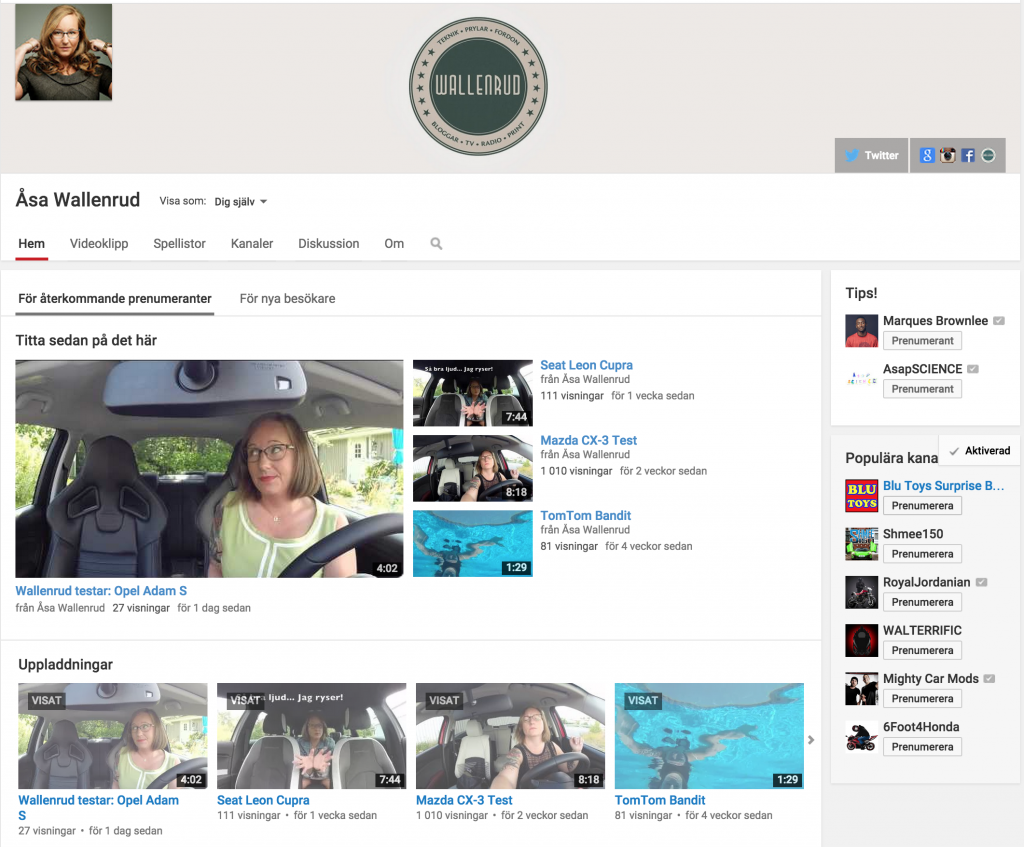Open the Twitter link in the channel banner
The image size is (1024, 847).
click(871, 155)
